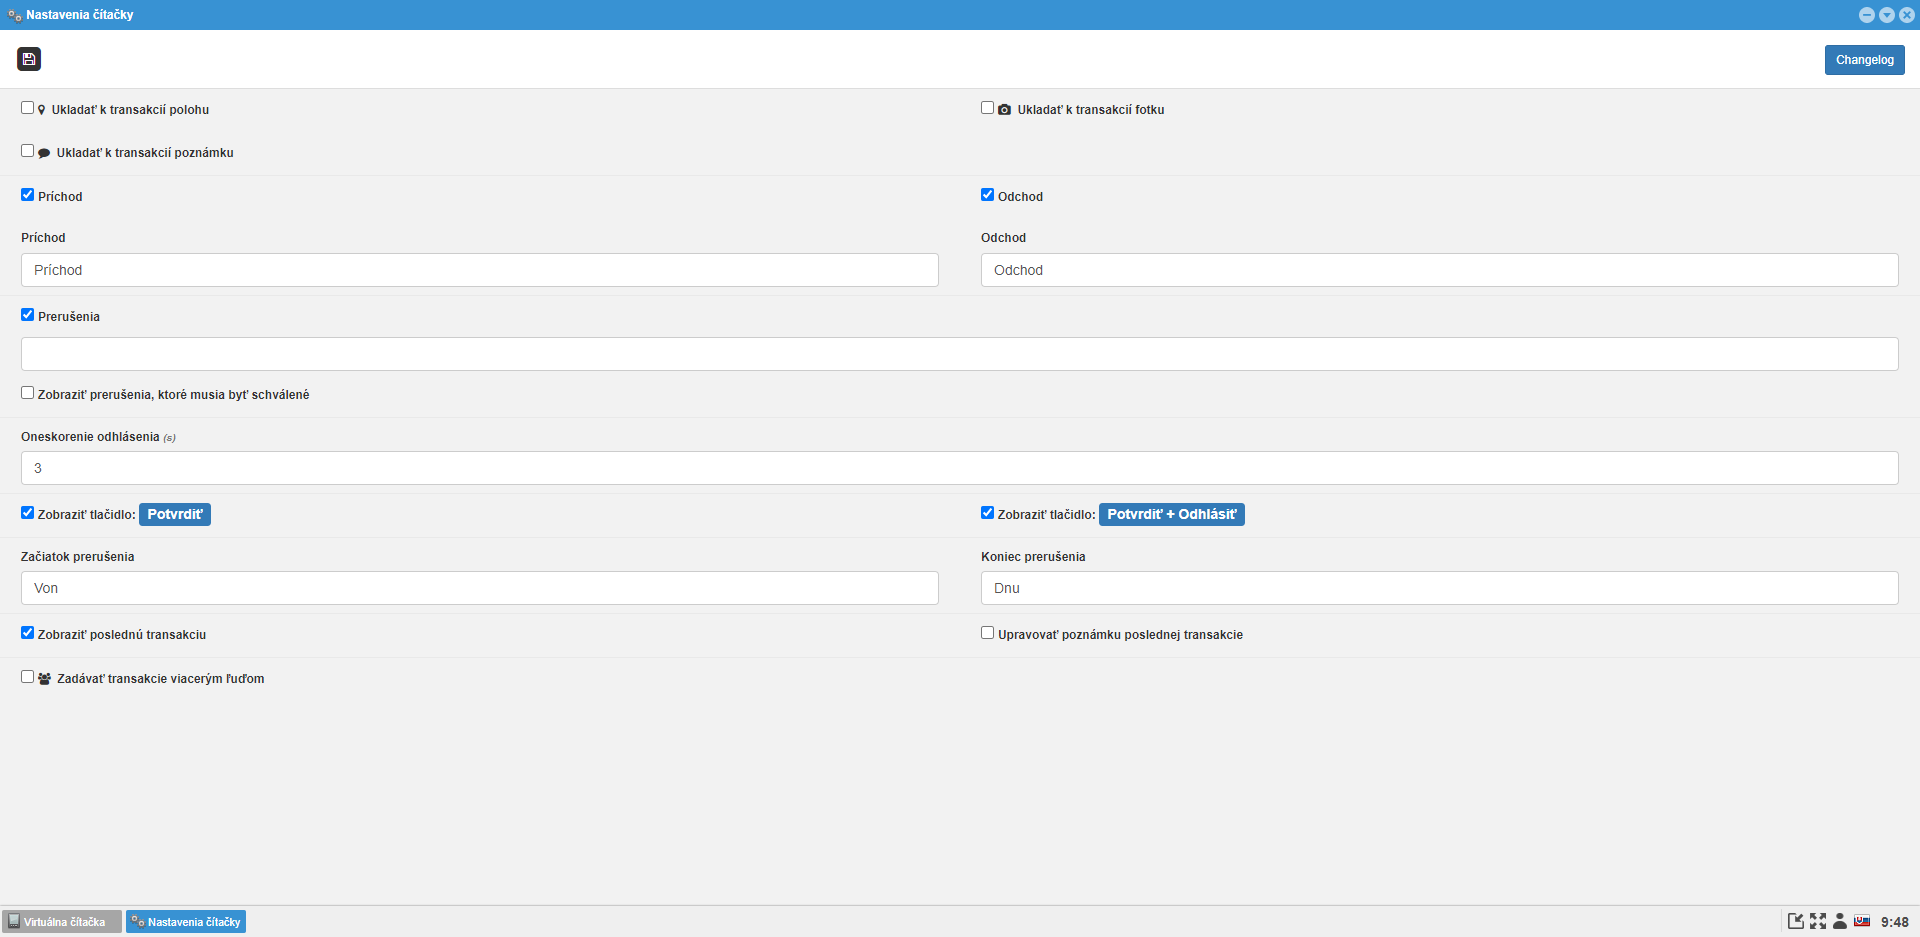Click the save settings floppy disk icon
Screen dimensions: 1920x937
[x=29, y=59]
